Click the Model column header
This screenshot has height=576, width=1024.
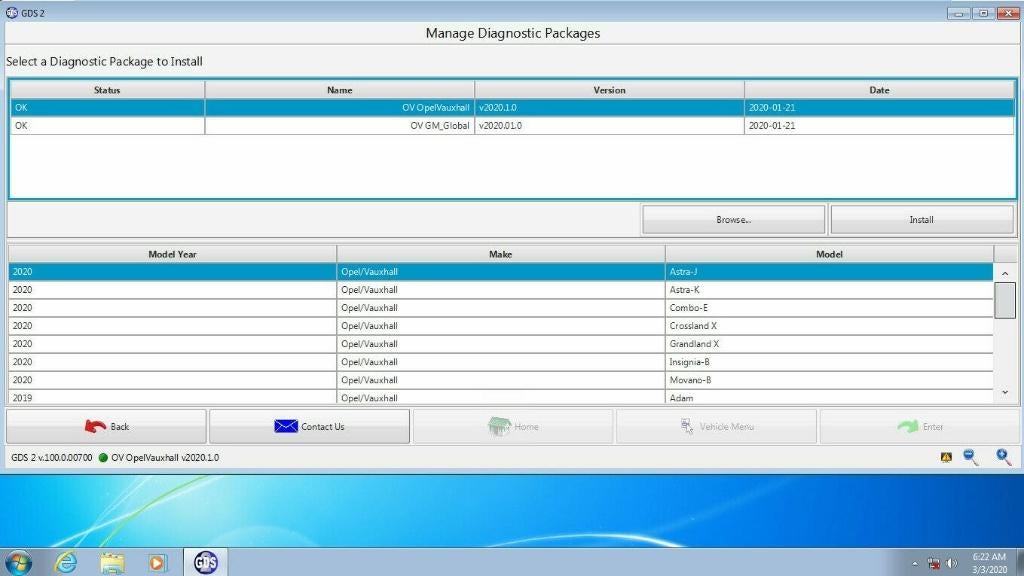tap(829, 254)
